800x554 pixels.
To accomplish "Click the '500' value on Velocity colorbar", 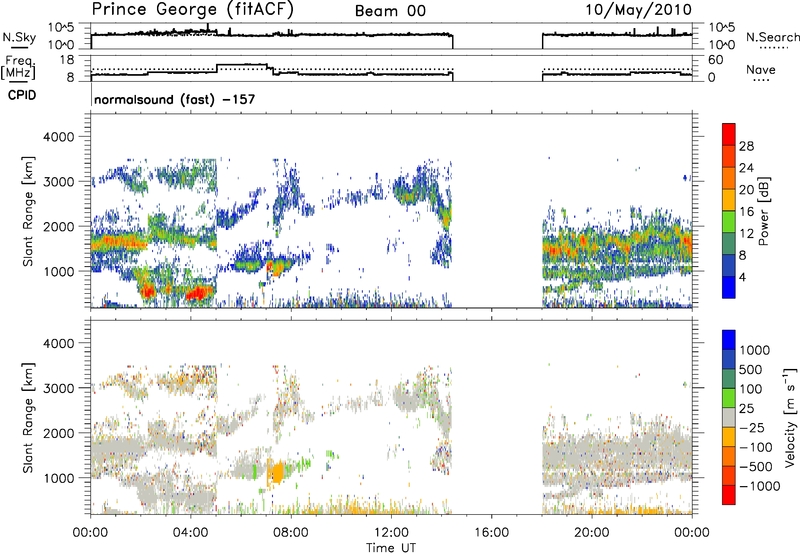I will pyautogui.click(x=750, y=370).
